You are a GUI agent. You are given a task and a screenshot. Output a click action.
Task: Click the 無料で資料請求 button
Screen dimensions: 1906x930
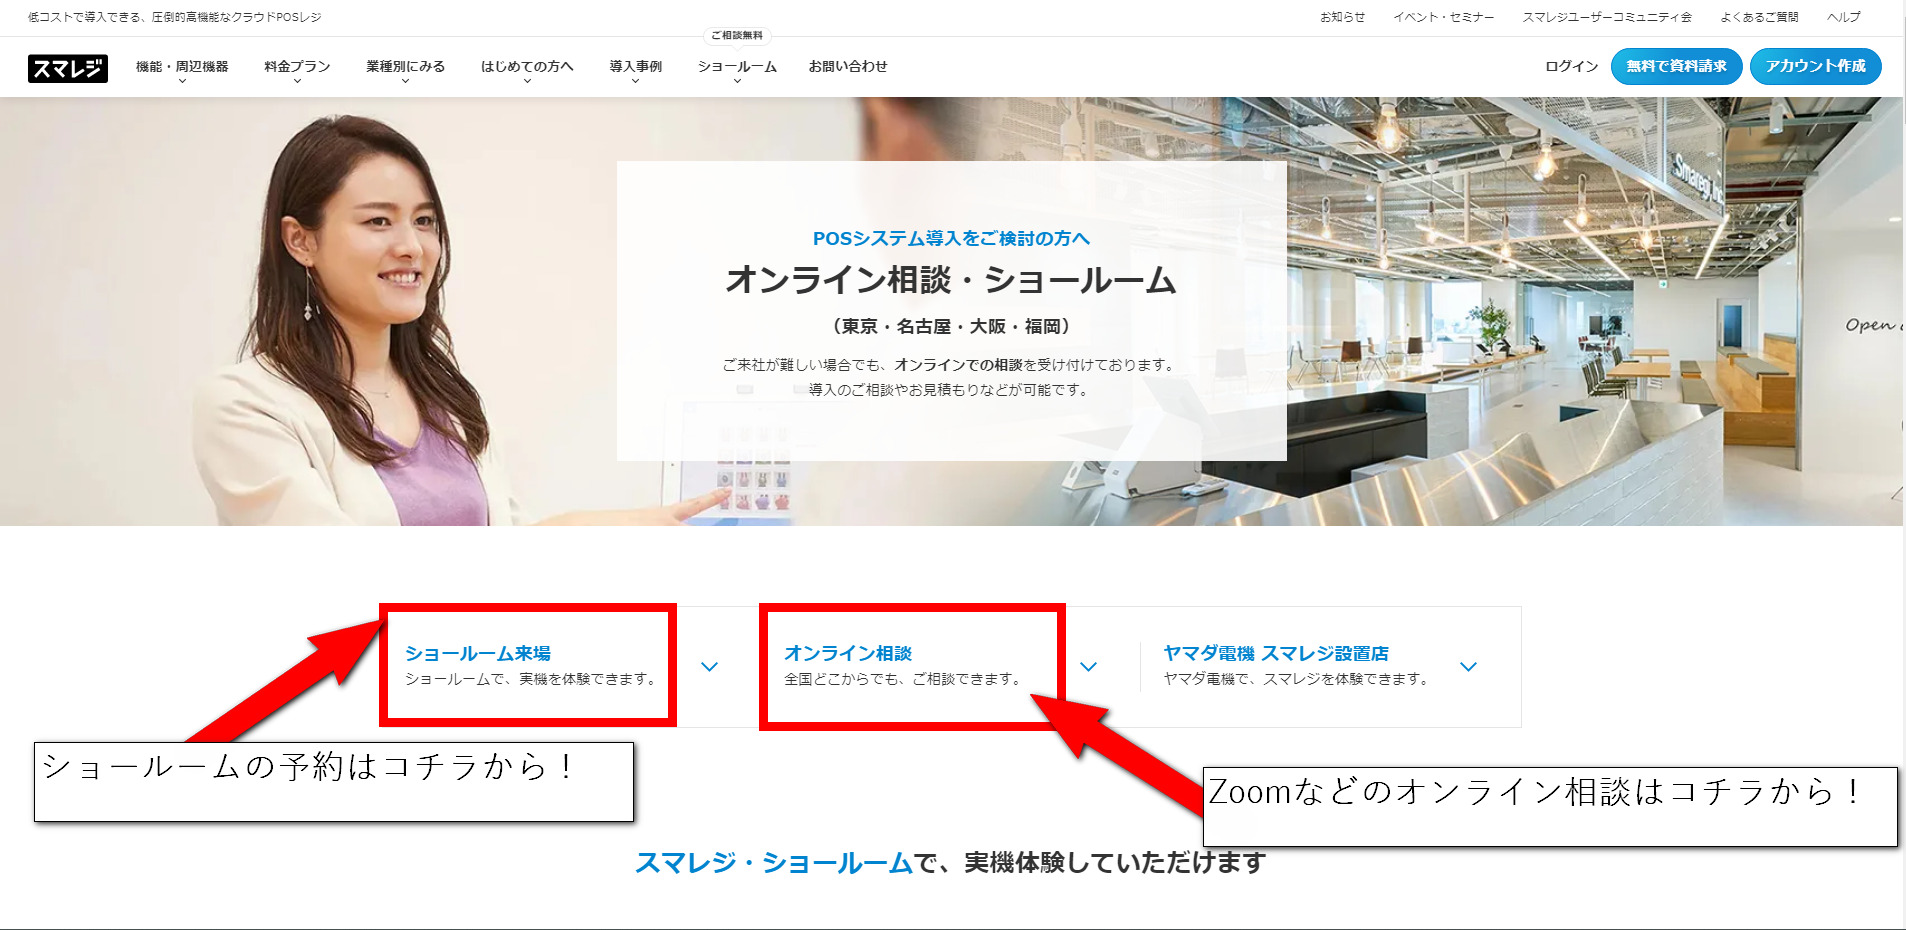coord(1676,66)
